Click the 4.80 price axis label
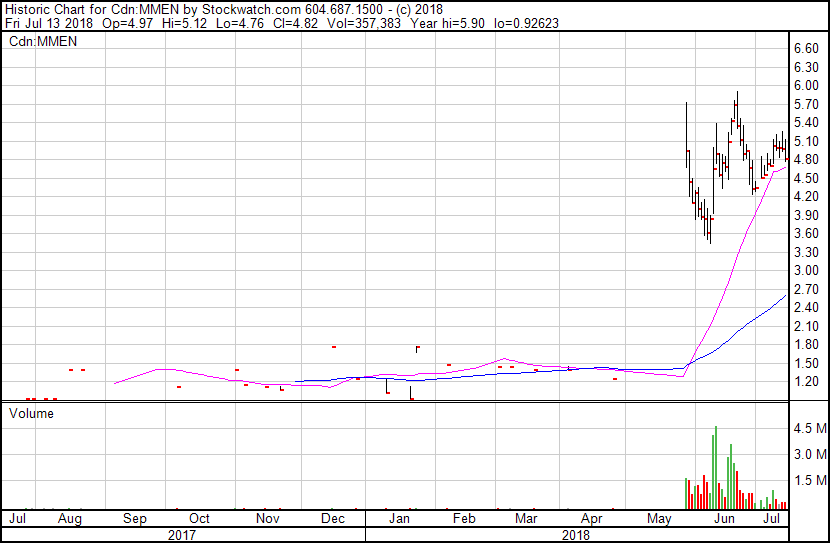 coord(806,160)
